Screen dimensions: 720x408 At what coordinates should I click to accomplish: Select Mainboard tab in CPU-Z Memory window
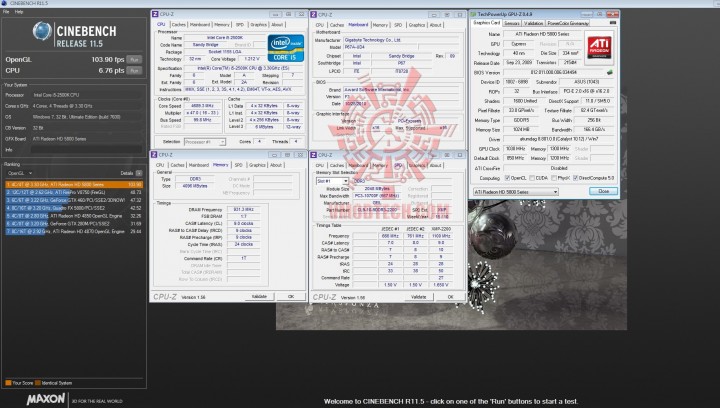(x=198, y=165)
